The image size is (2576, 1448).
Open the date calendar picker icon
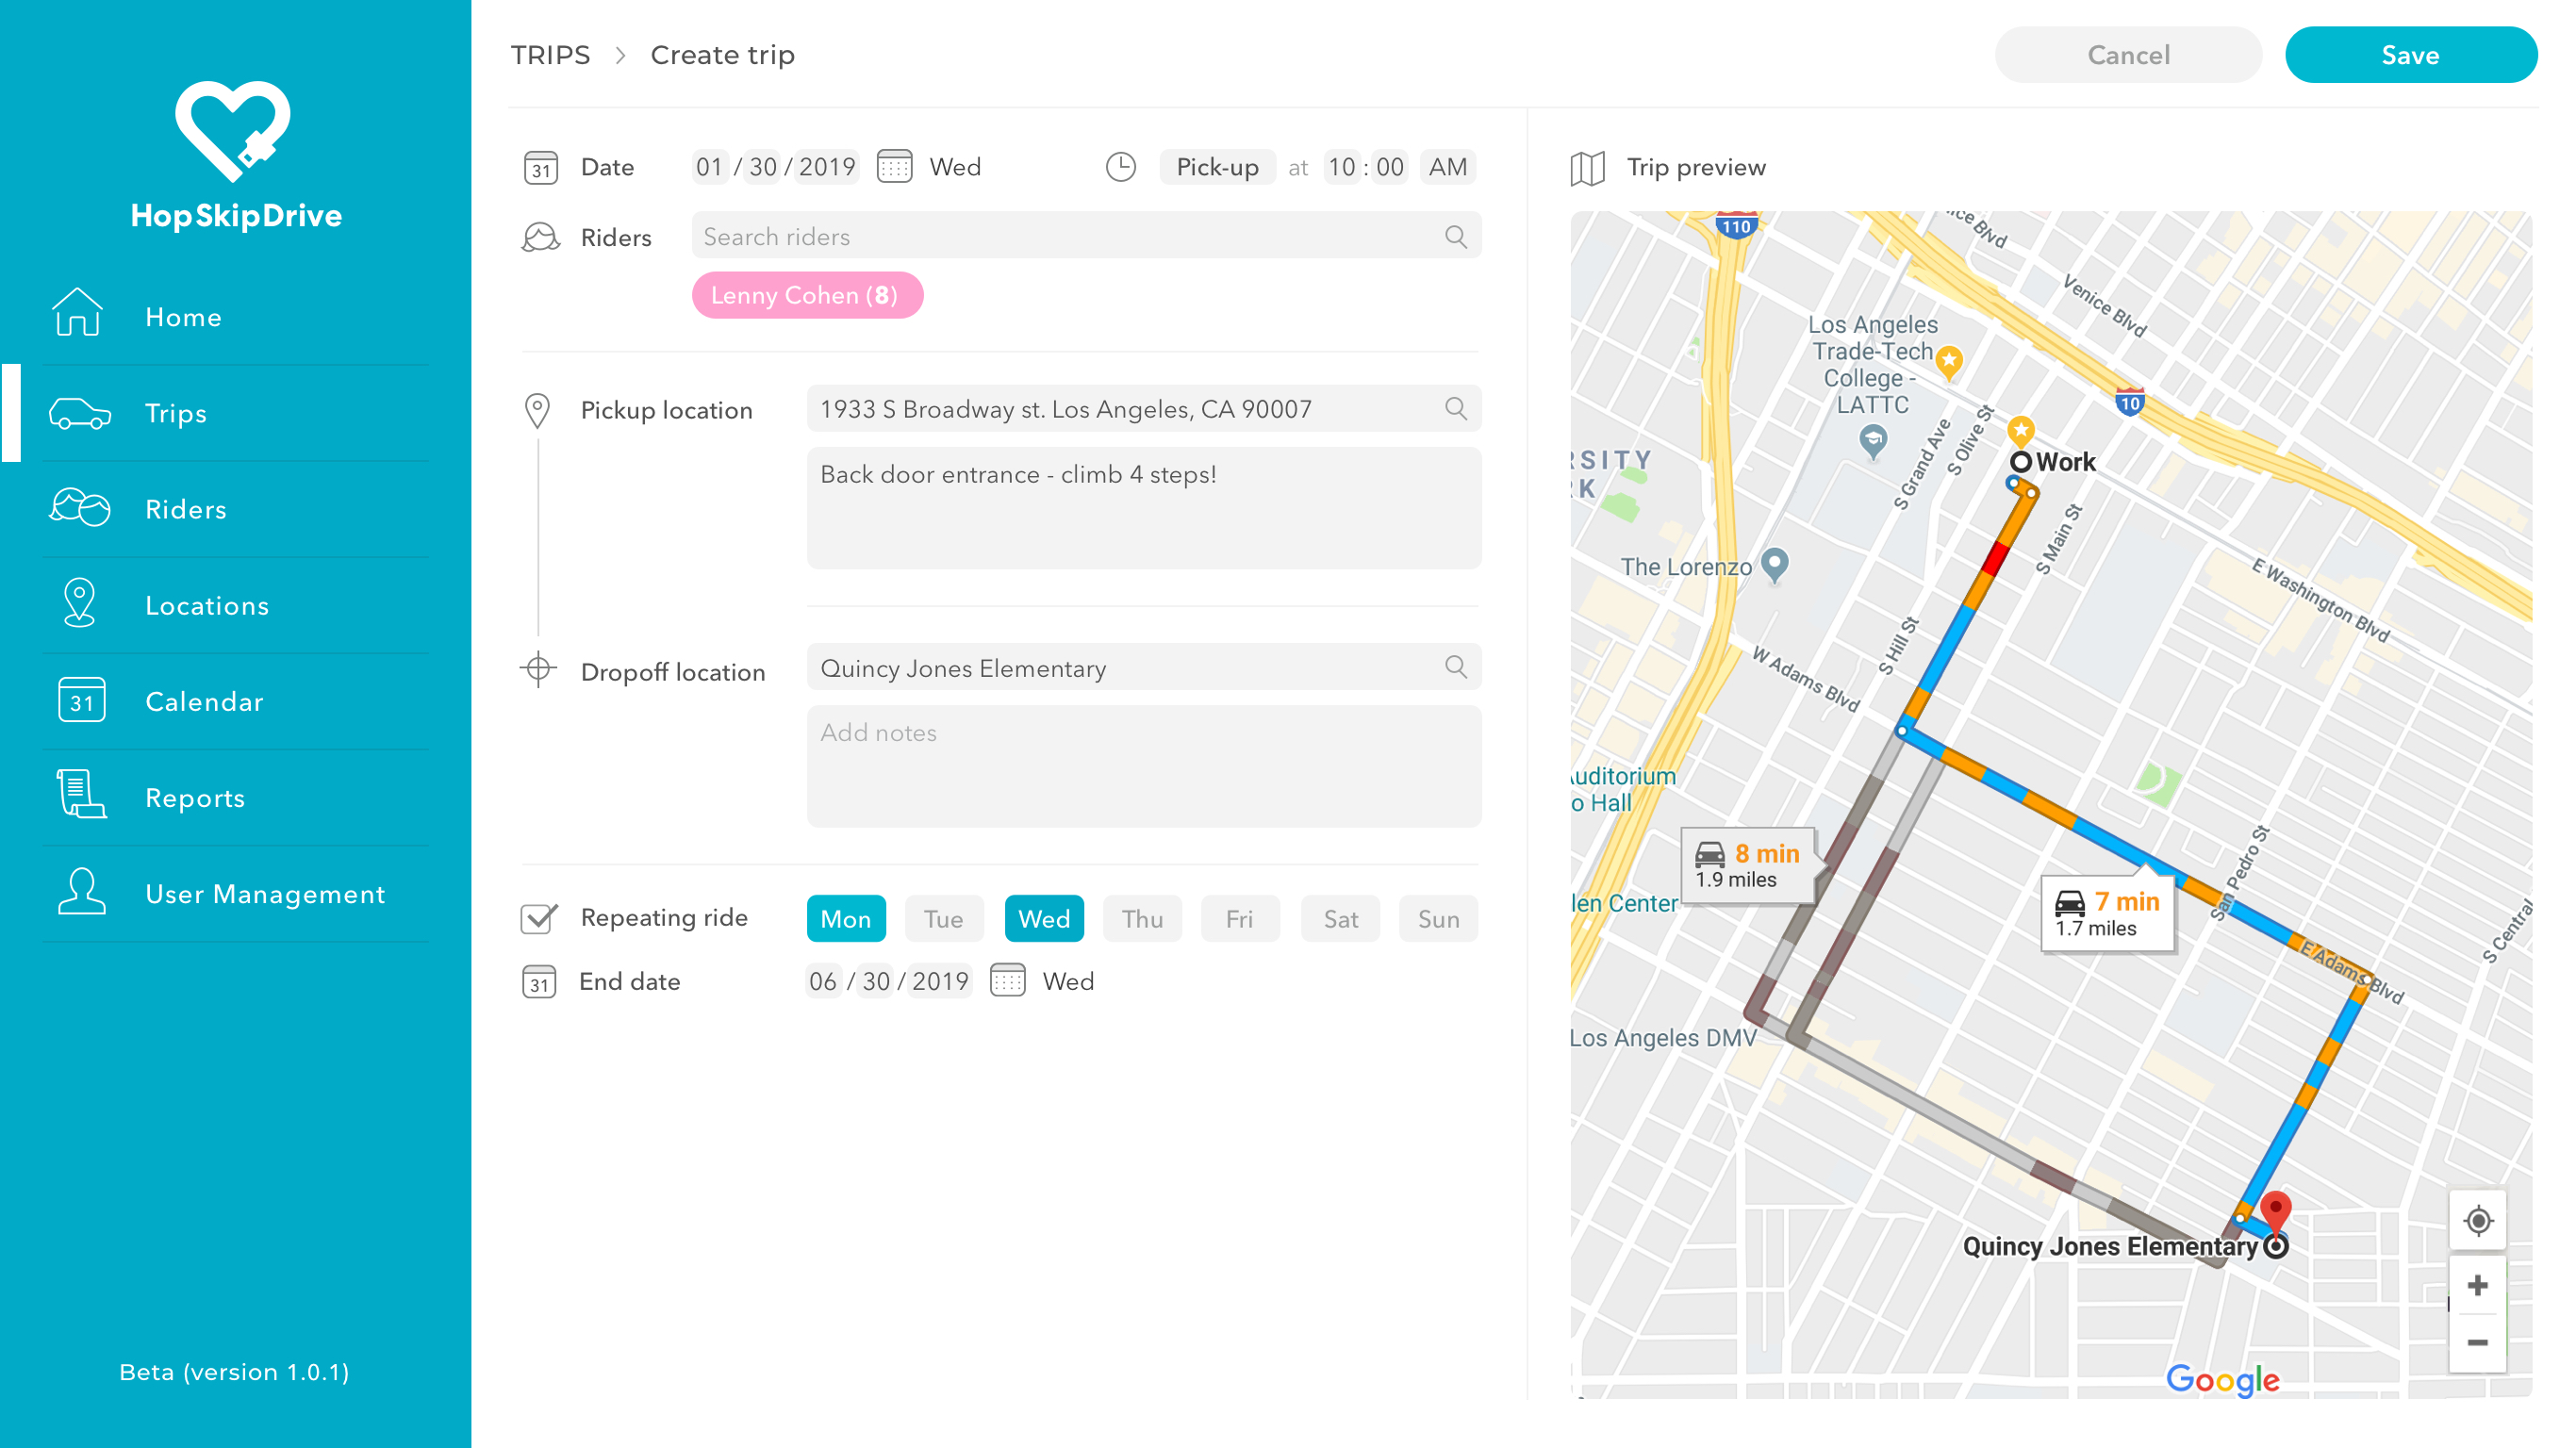894,166
